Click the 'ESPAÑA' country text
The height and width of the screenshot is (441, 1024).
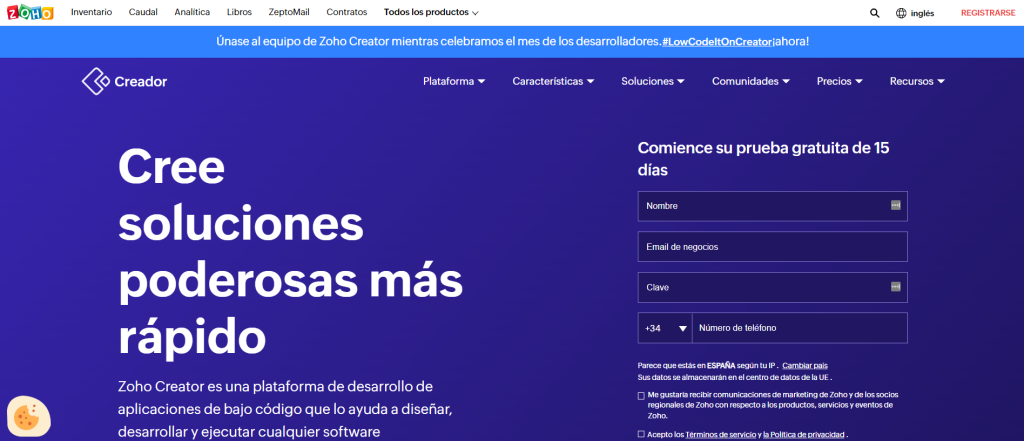pos(721,365)
